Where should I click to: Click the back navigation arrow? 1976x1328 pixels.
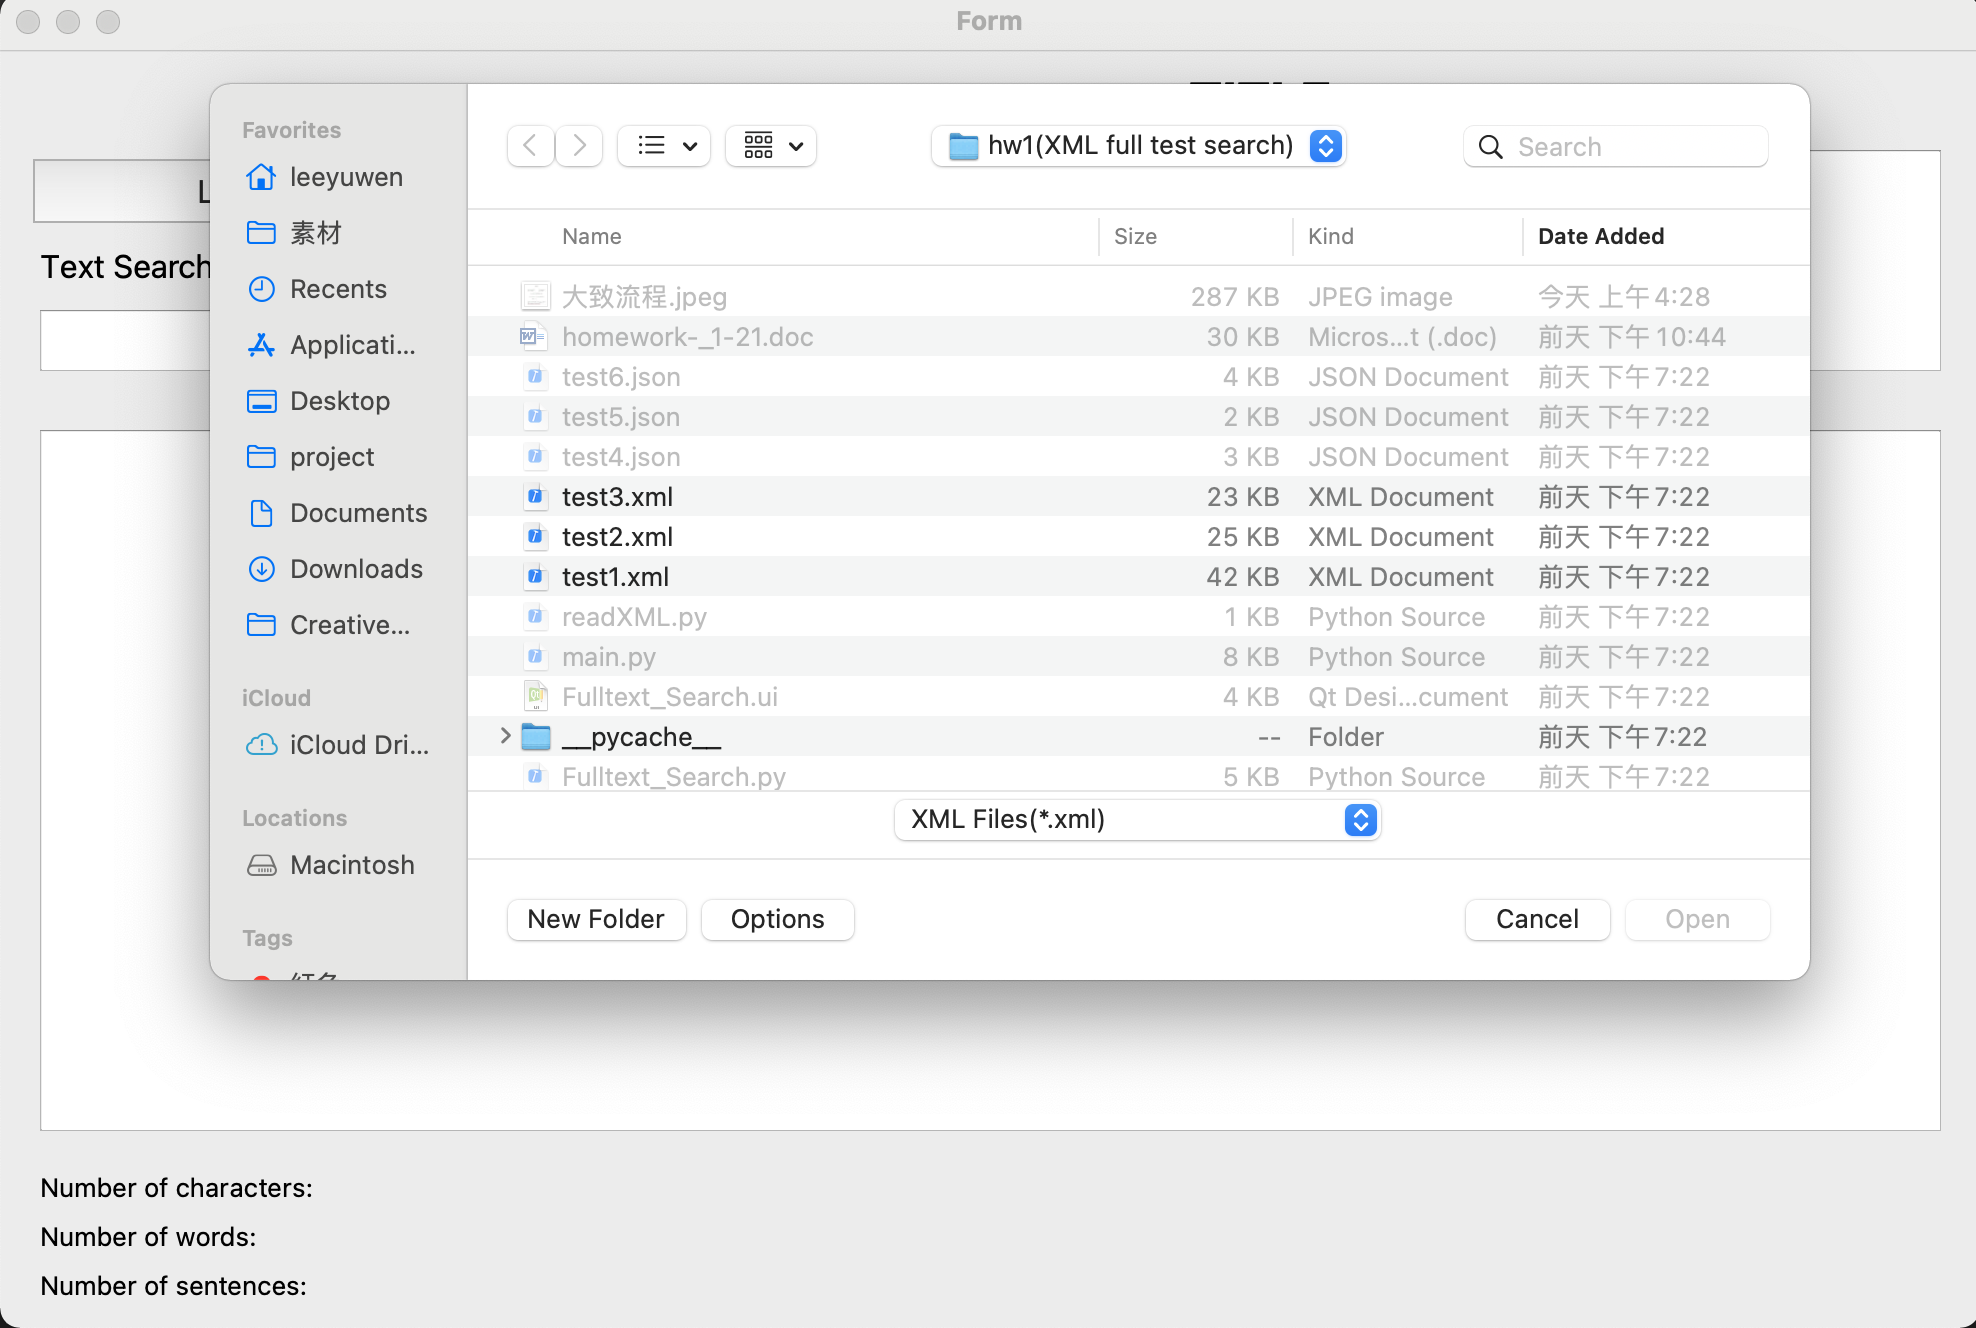click(x=530, y=146)
